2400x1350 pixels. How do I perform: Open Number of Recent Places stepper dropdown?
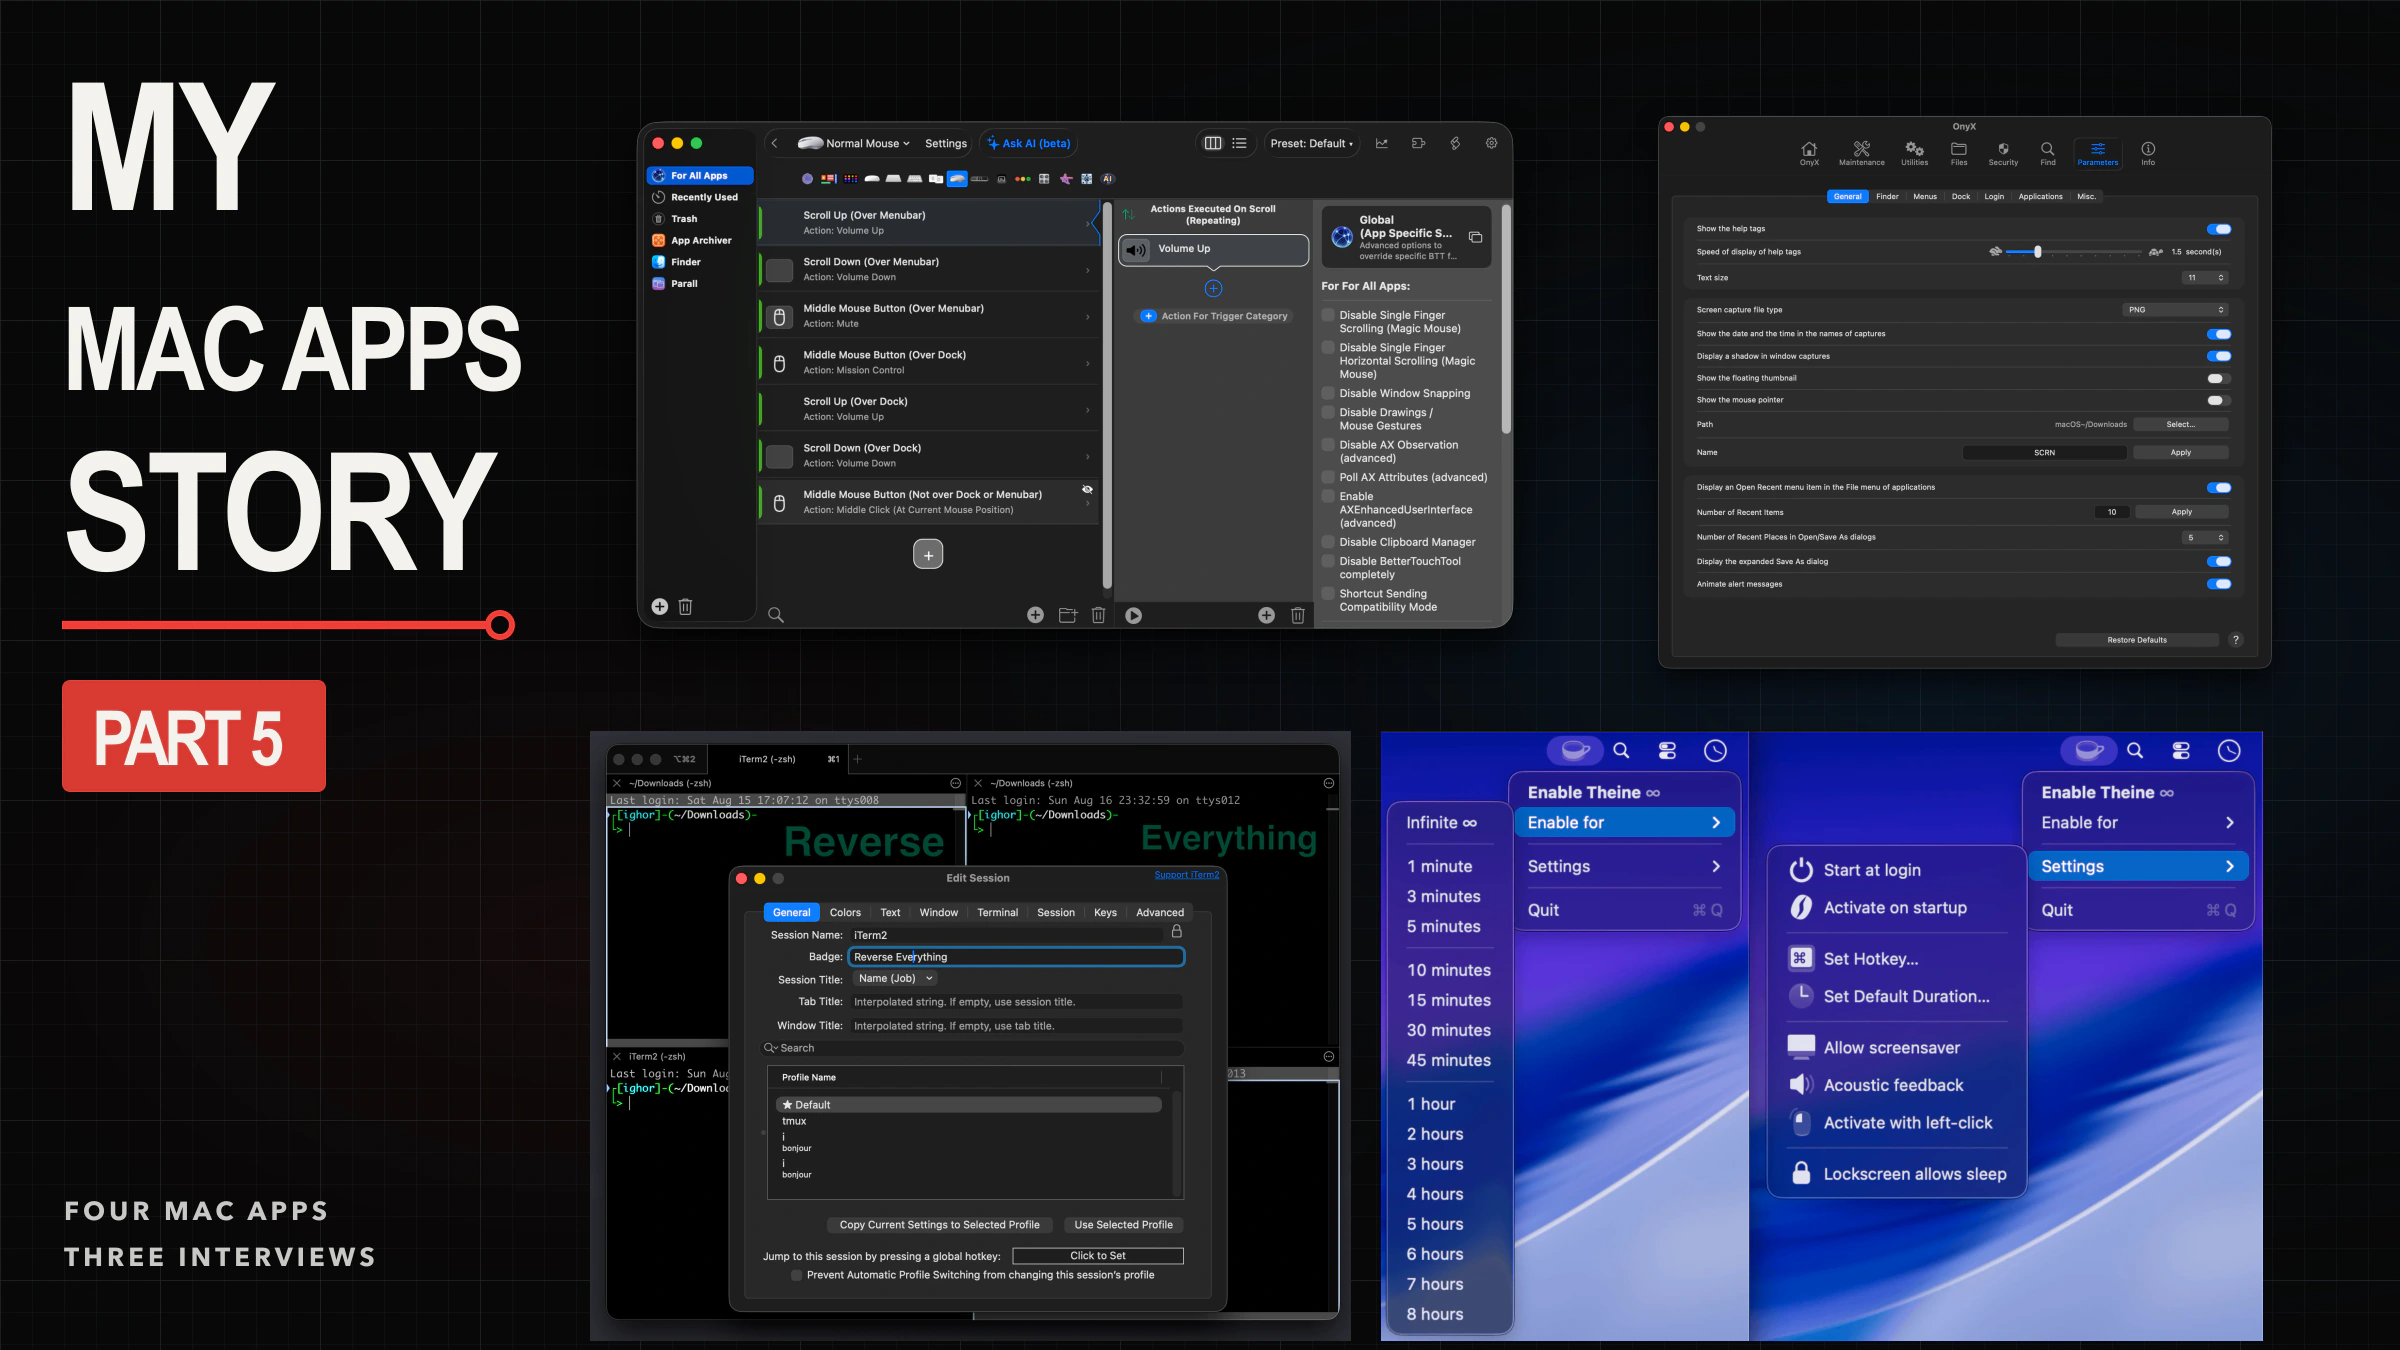click(2204, 537)
